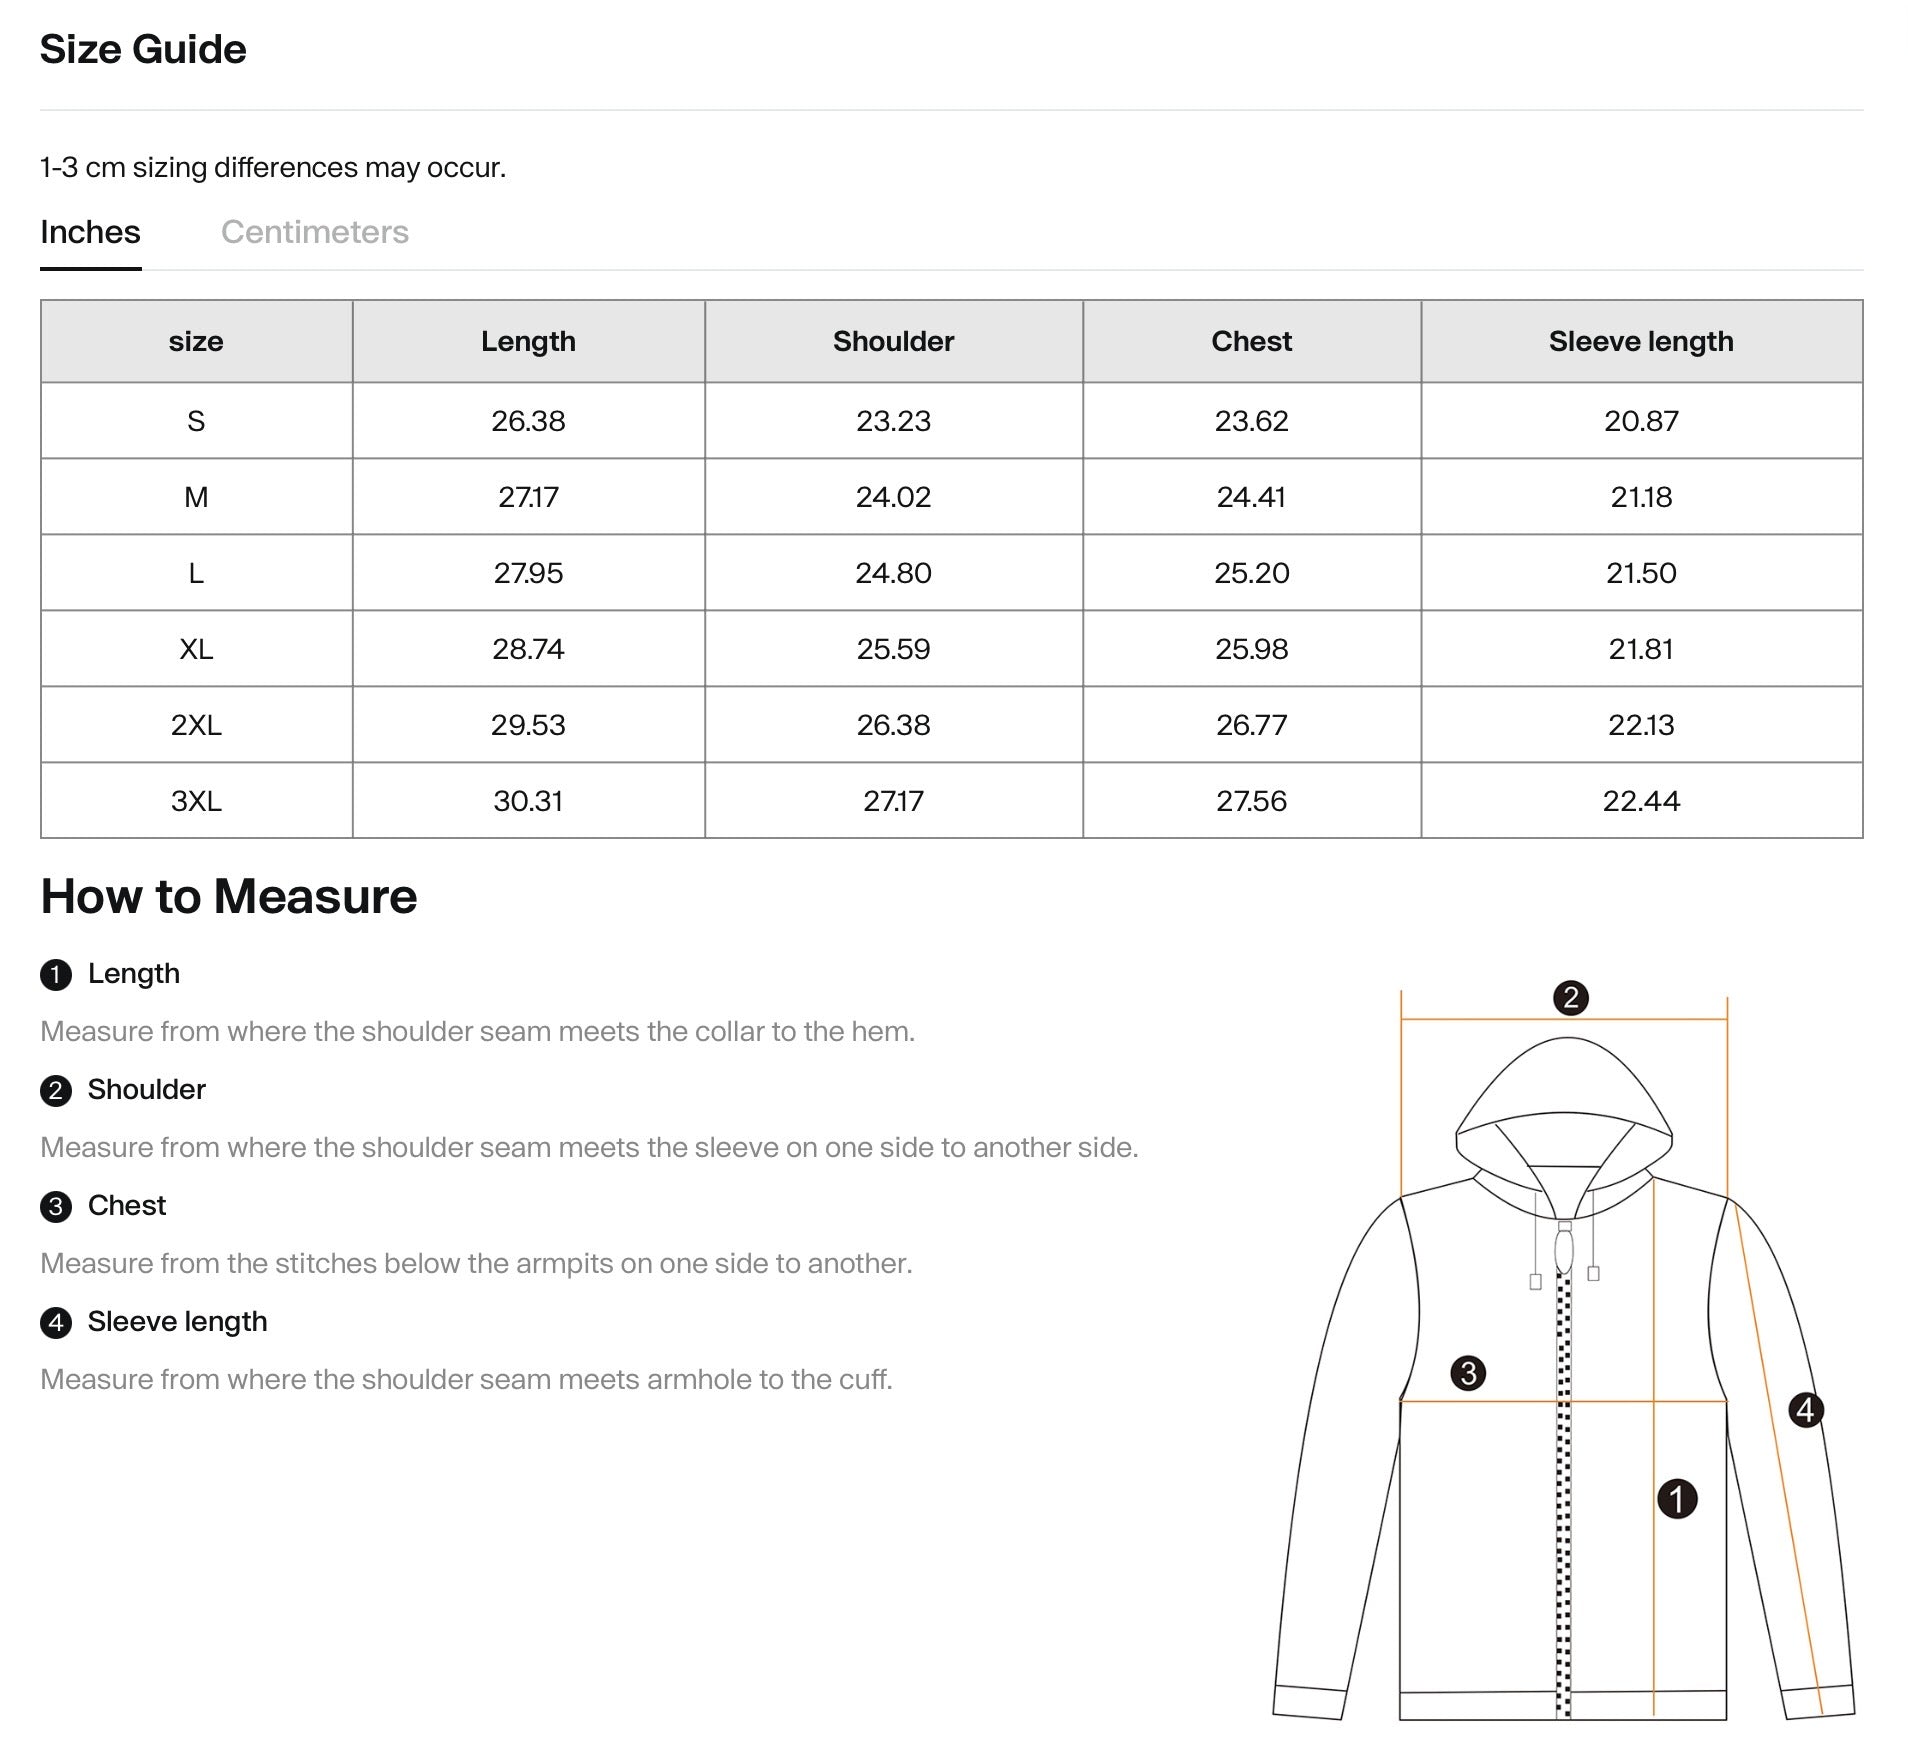Select the 3XL size row label

(x=196, y=801)
